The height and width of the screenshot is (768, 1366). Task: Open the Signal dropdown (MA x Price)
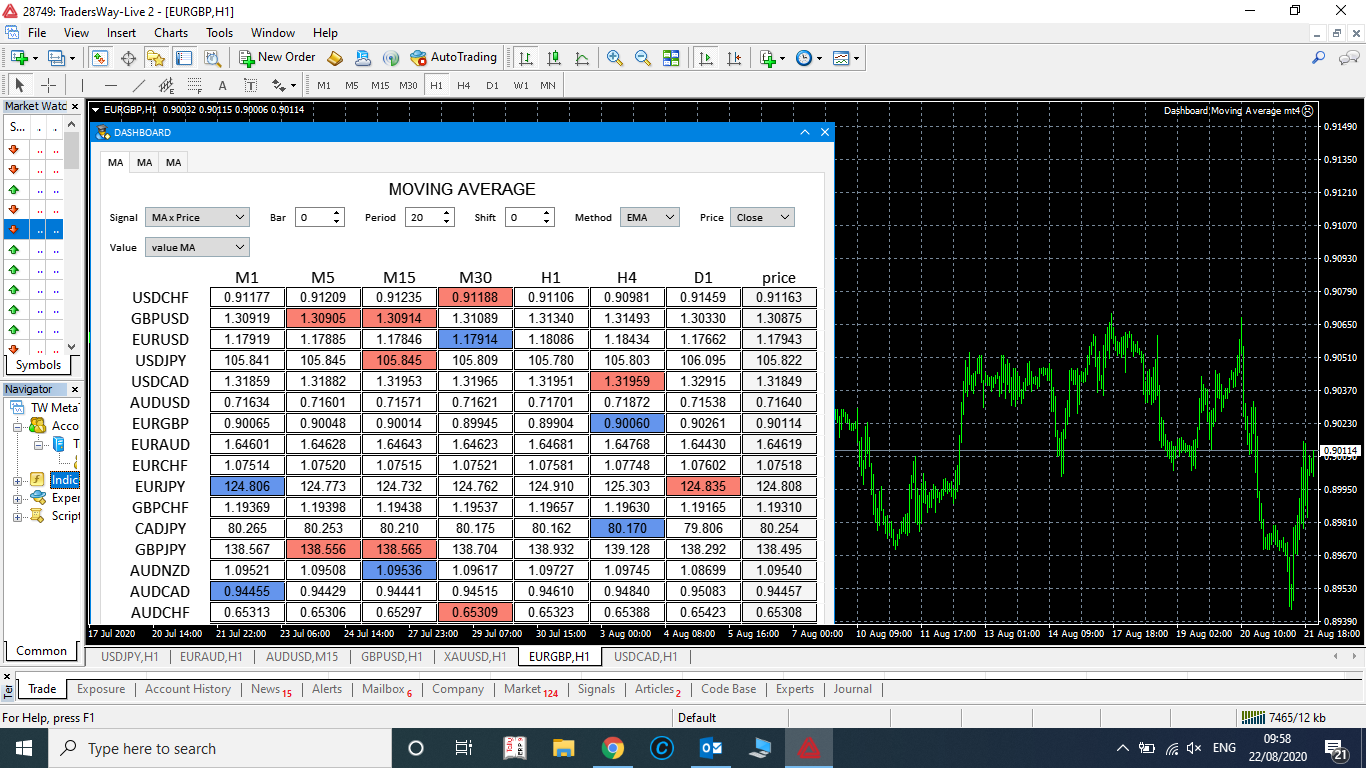point(197,217)
